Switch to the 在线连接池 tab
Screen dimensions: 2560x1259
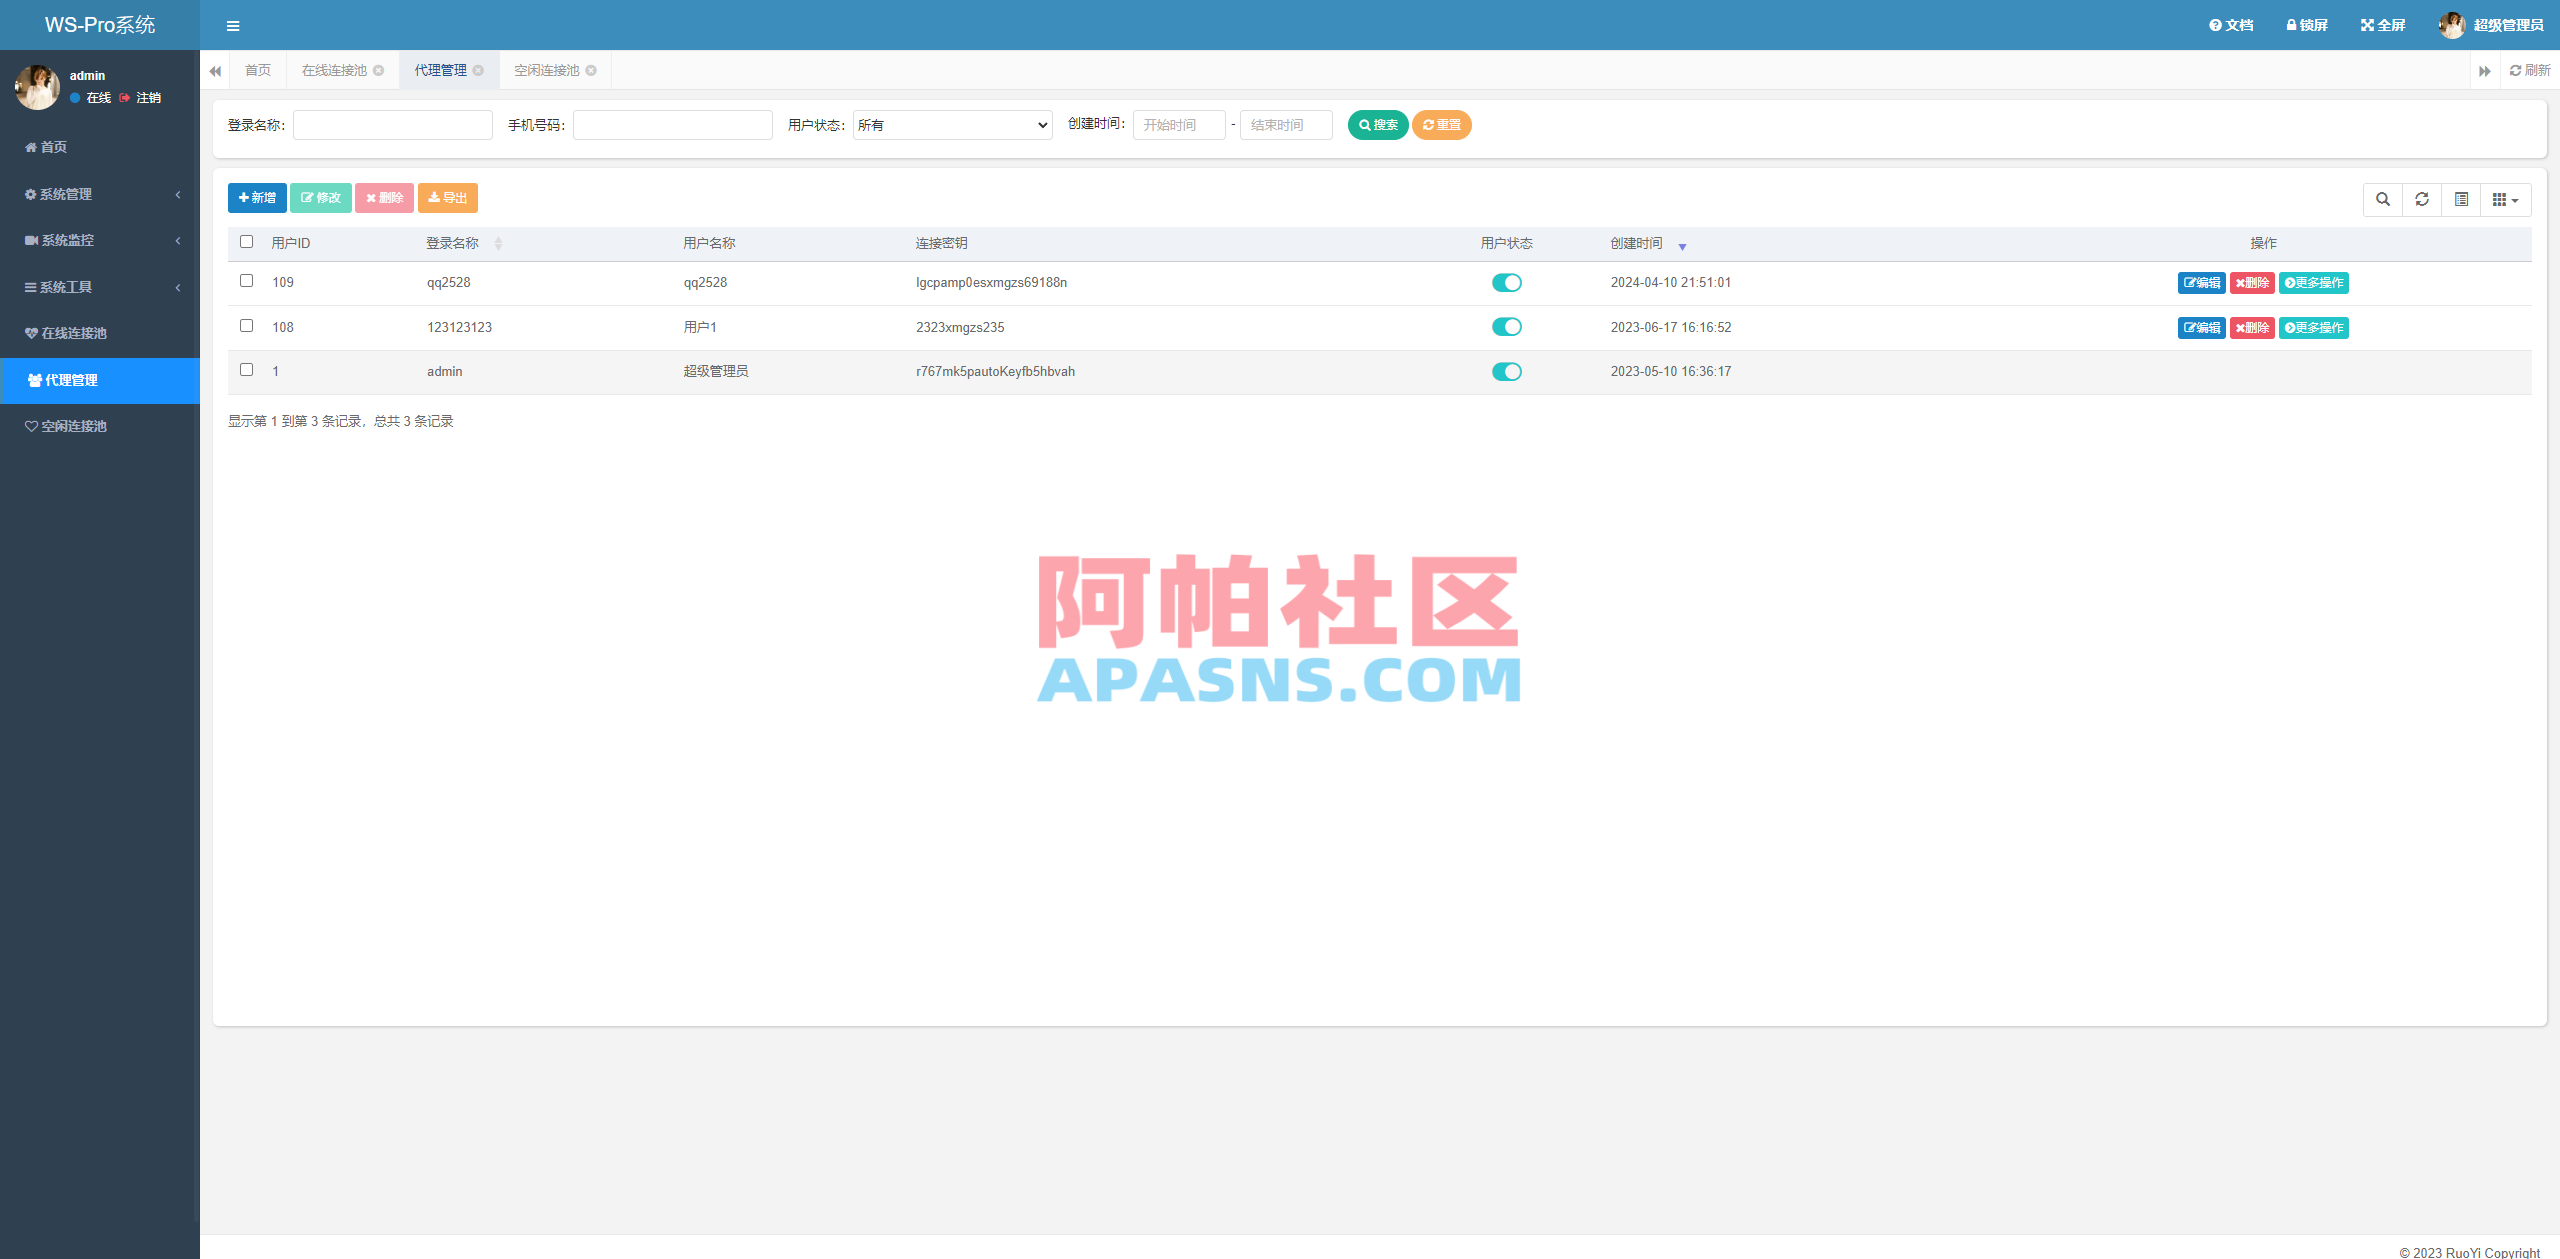[333, 70]
